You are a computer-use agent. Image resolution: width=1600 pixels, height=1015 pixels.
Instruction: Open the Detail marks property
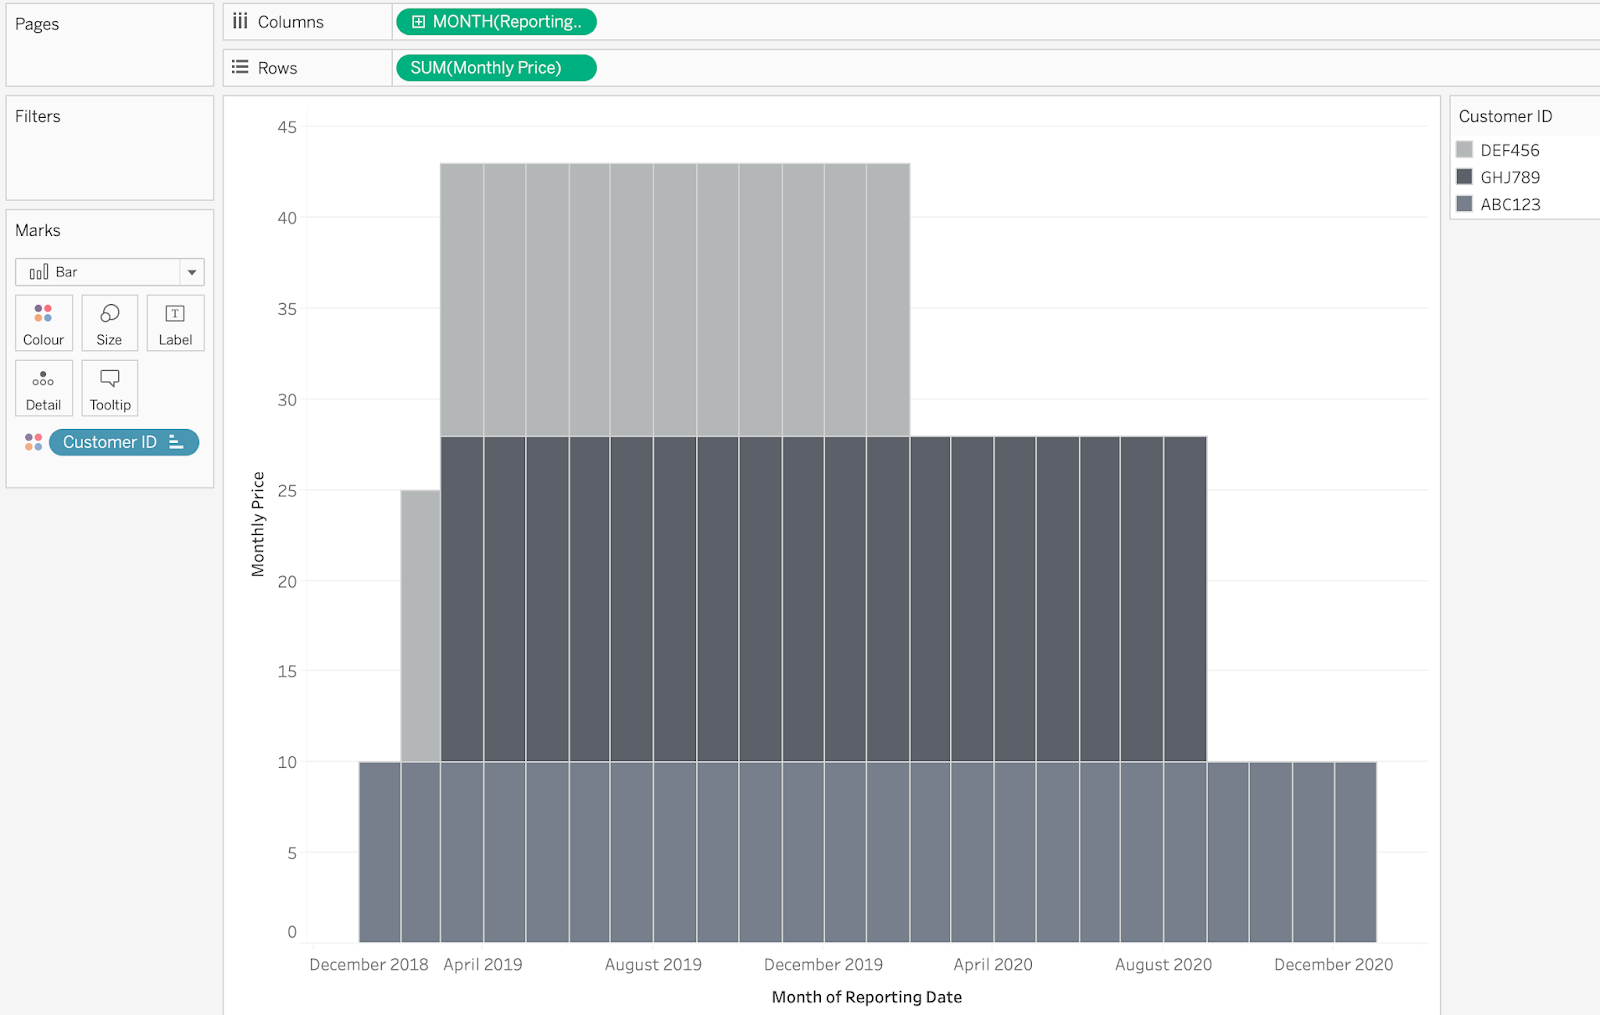point(43,388)
